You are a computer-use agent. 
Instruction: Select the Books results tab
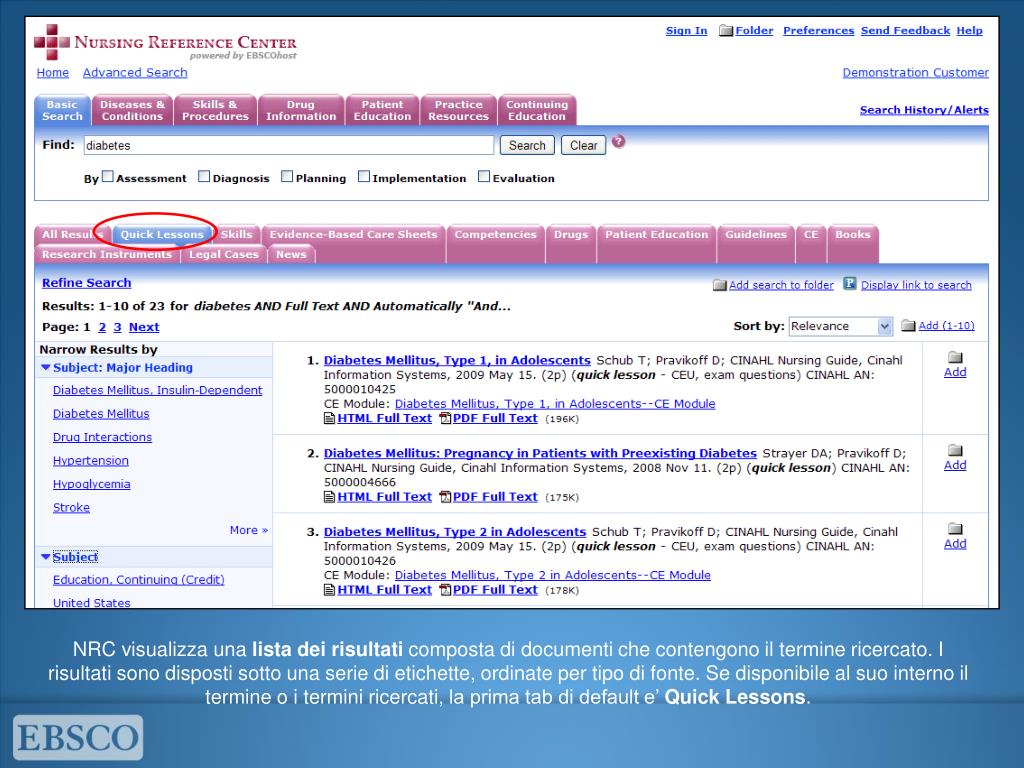tap(853, 234)
